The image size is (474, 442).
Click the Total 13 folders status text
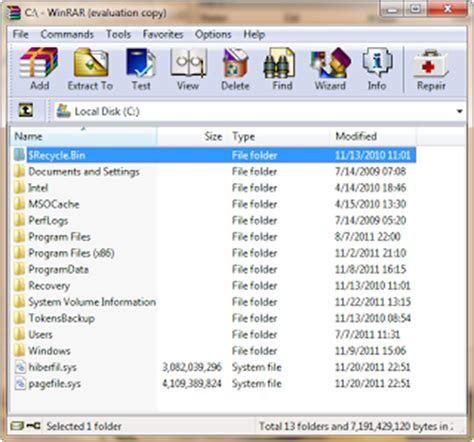pyautogui.click(x=356, y=426)
